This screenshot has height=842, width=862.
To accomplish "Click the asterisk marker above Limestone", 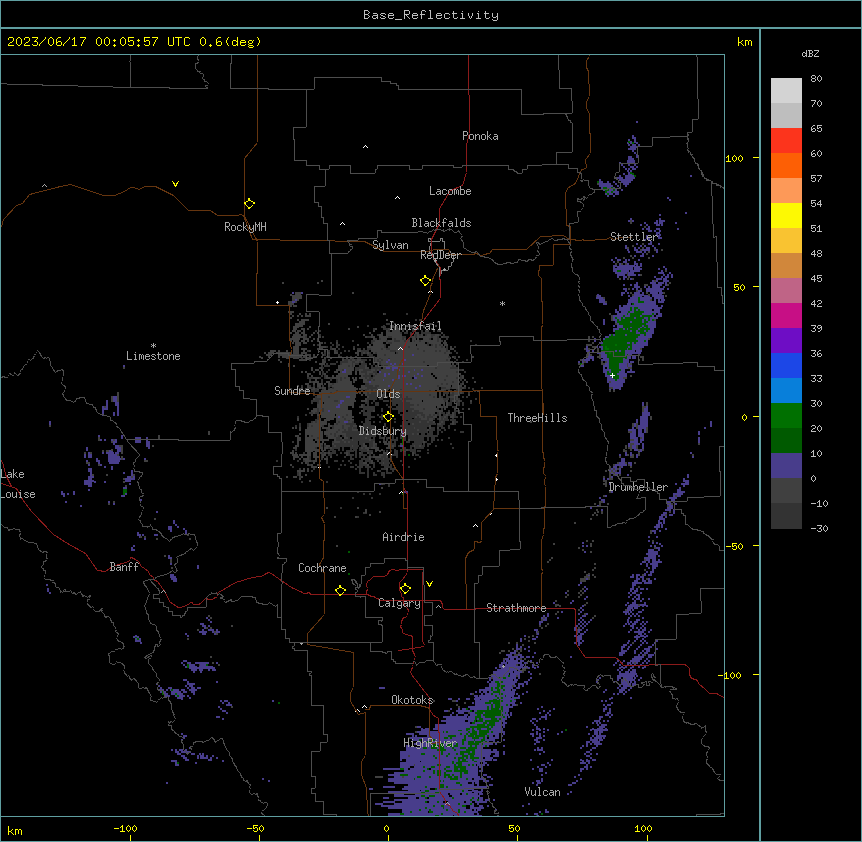I will coord(153,346).
